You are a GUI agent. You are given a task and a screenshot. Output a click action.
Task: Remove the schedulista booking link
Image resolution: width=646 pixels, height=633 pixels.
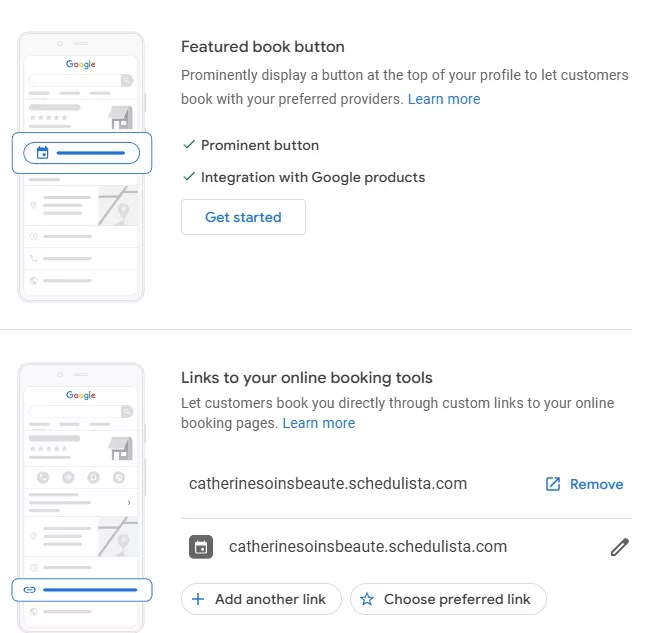pos(596,484)
